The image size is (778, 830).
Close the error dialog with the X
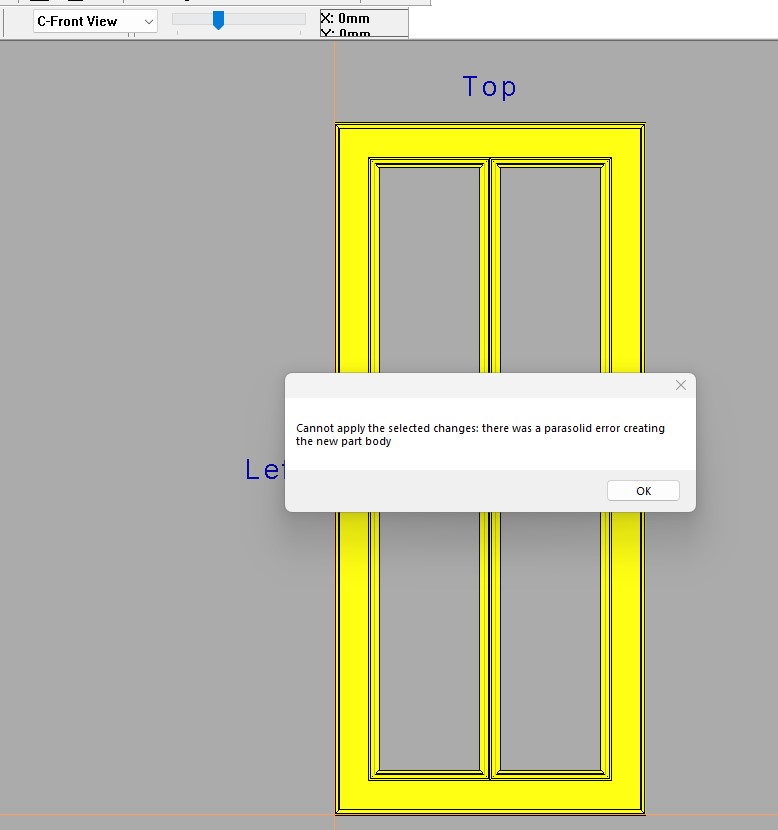coord(681,385)
